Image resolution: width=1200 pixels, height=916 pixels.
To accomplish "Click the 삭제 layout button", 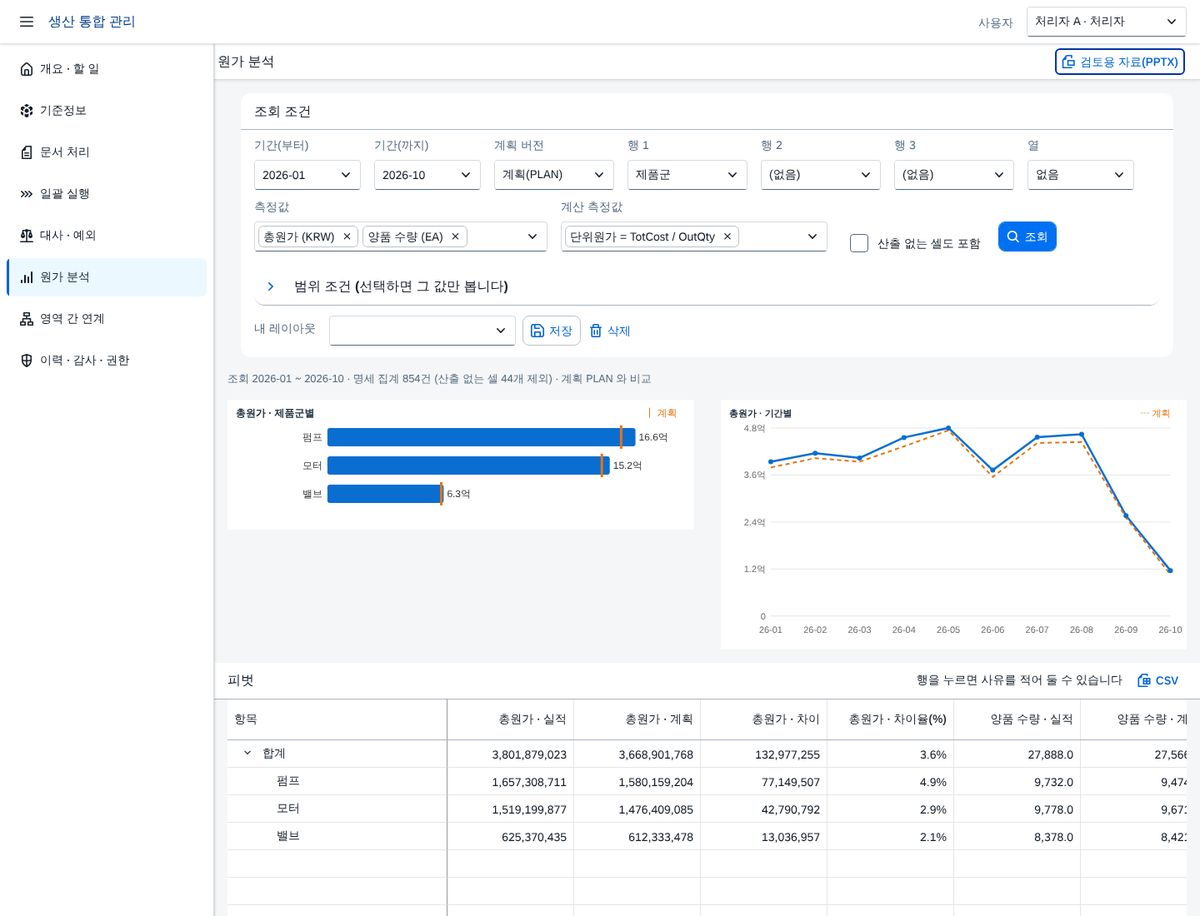I will point(610,331).
